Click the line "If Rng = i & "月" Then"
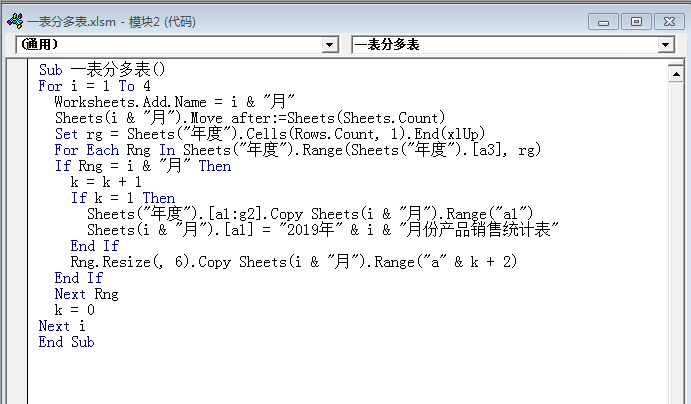The image size is (691, 404). pyautogui.click(x=143, y=166)
